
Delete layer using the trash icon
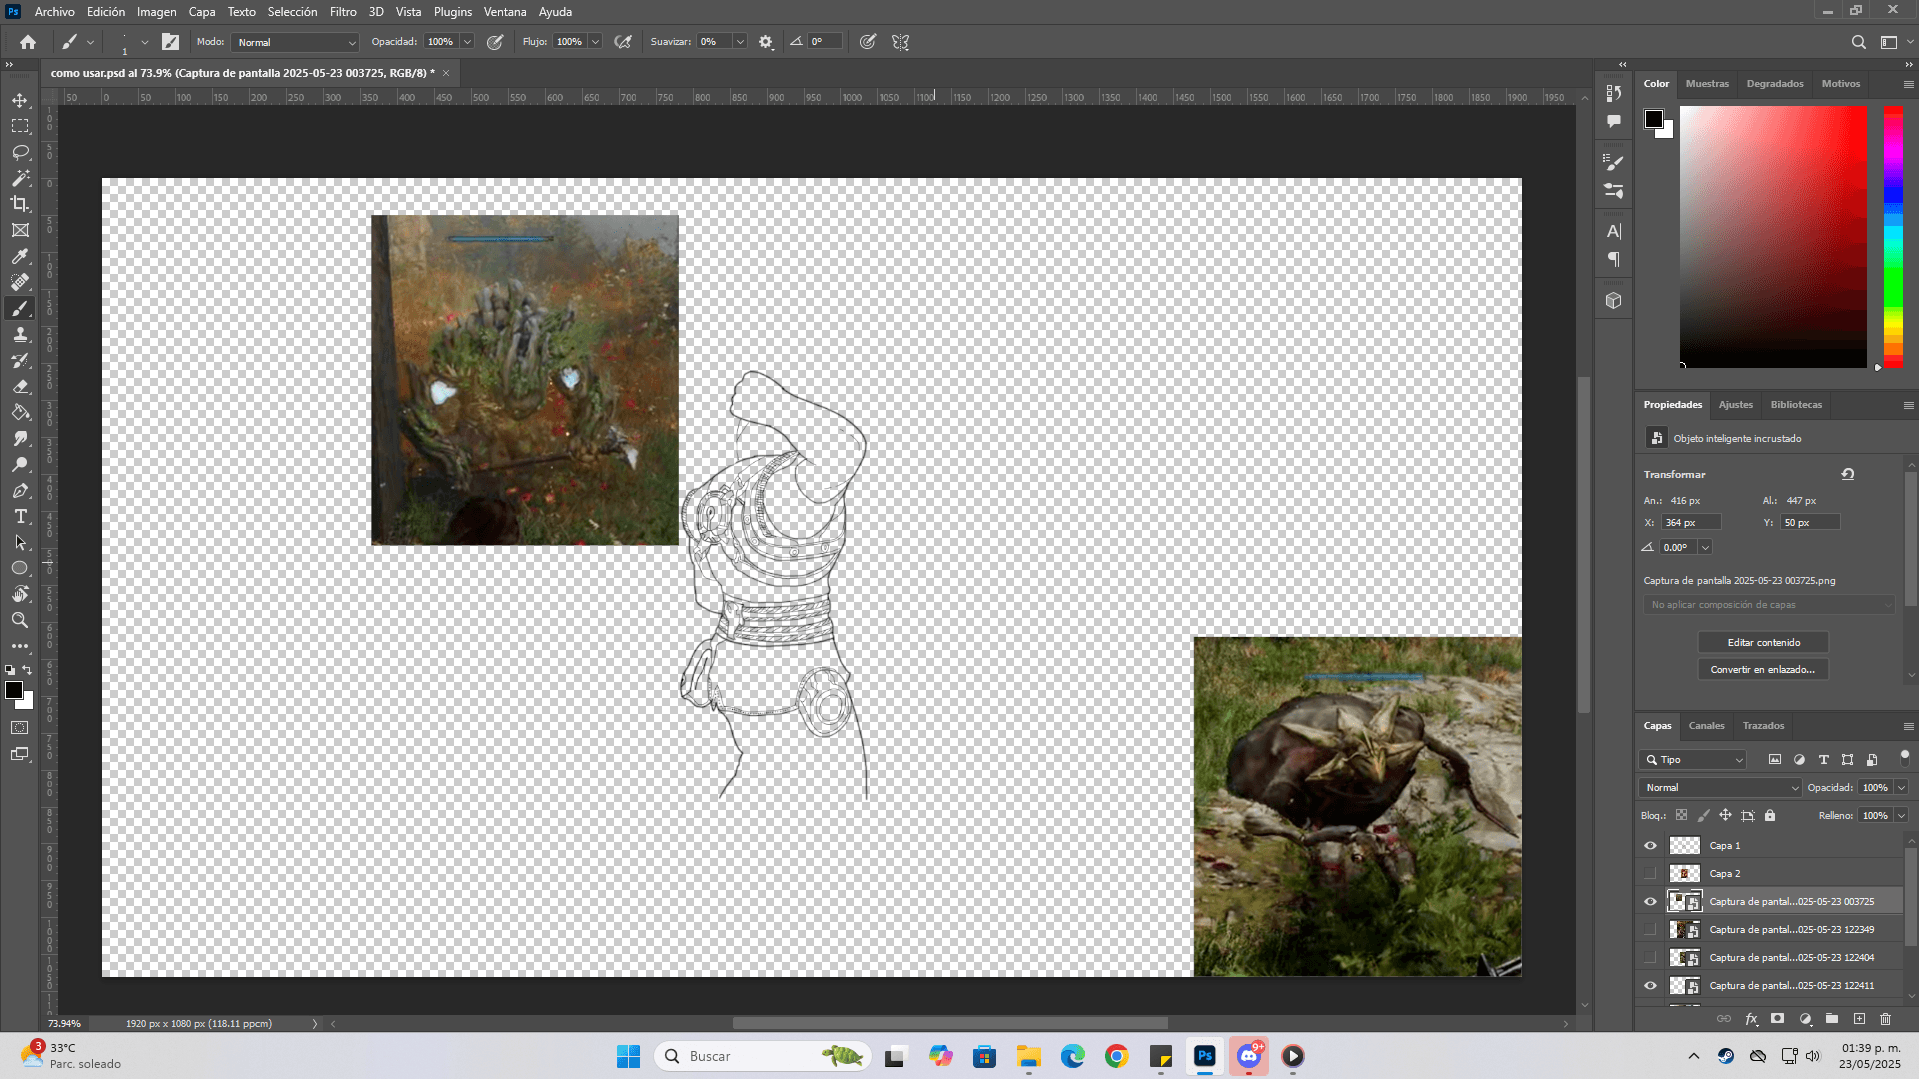point(1885,1019)
